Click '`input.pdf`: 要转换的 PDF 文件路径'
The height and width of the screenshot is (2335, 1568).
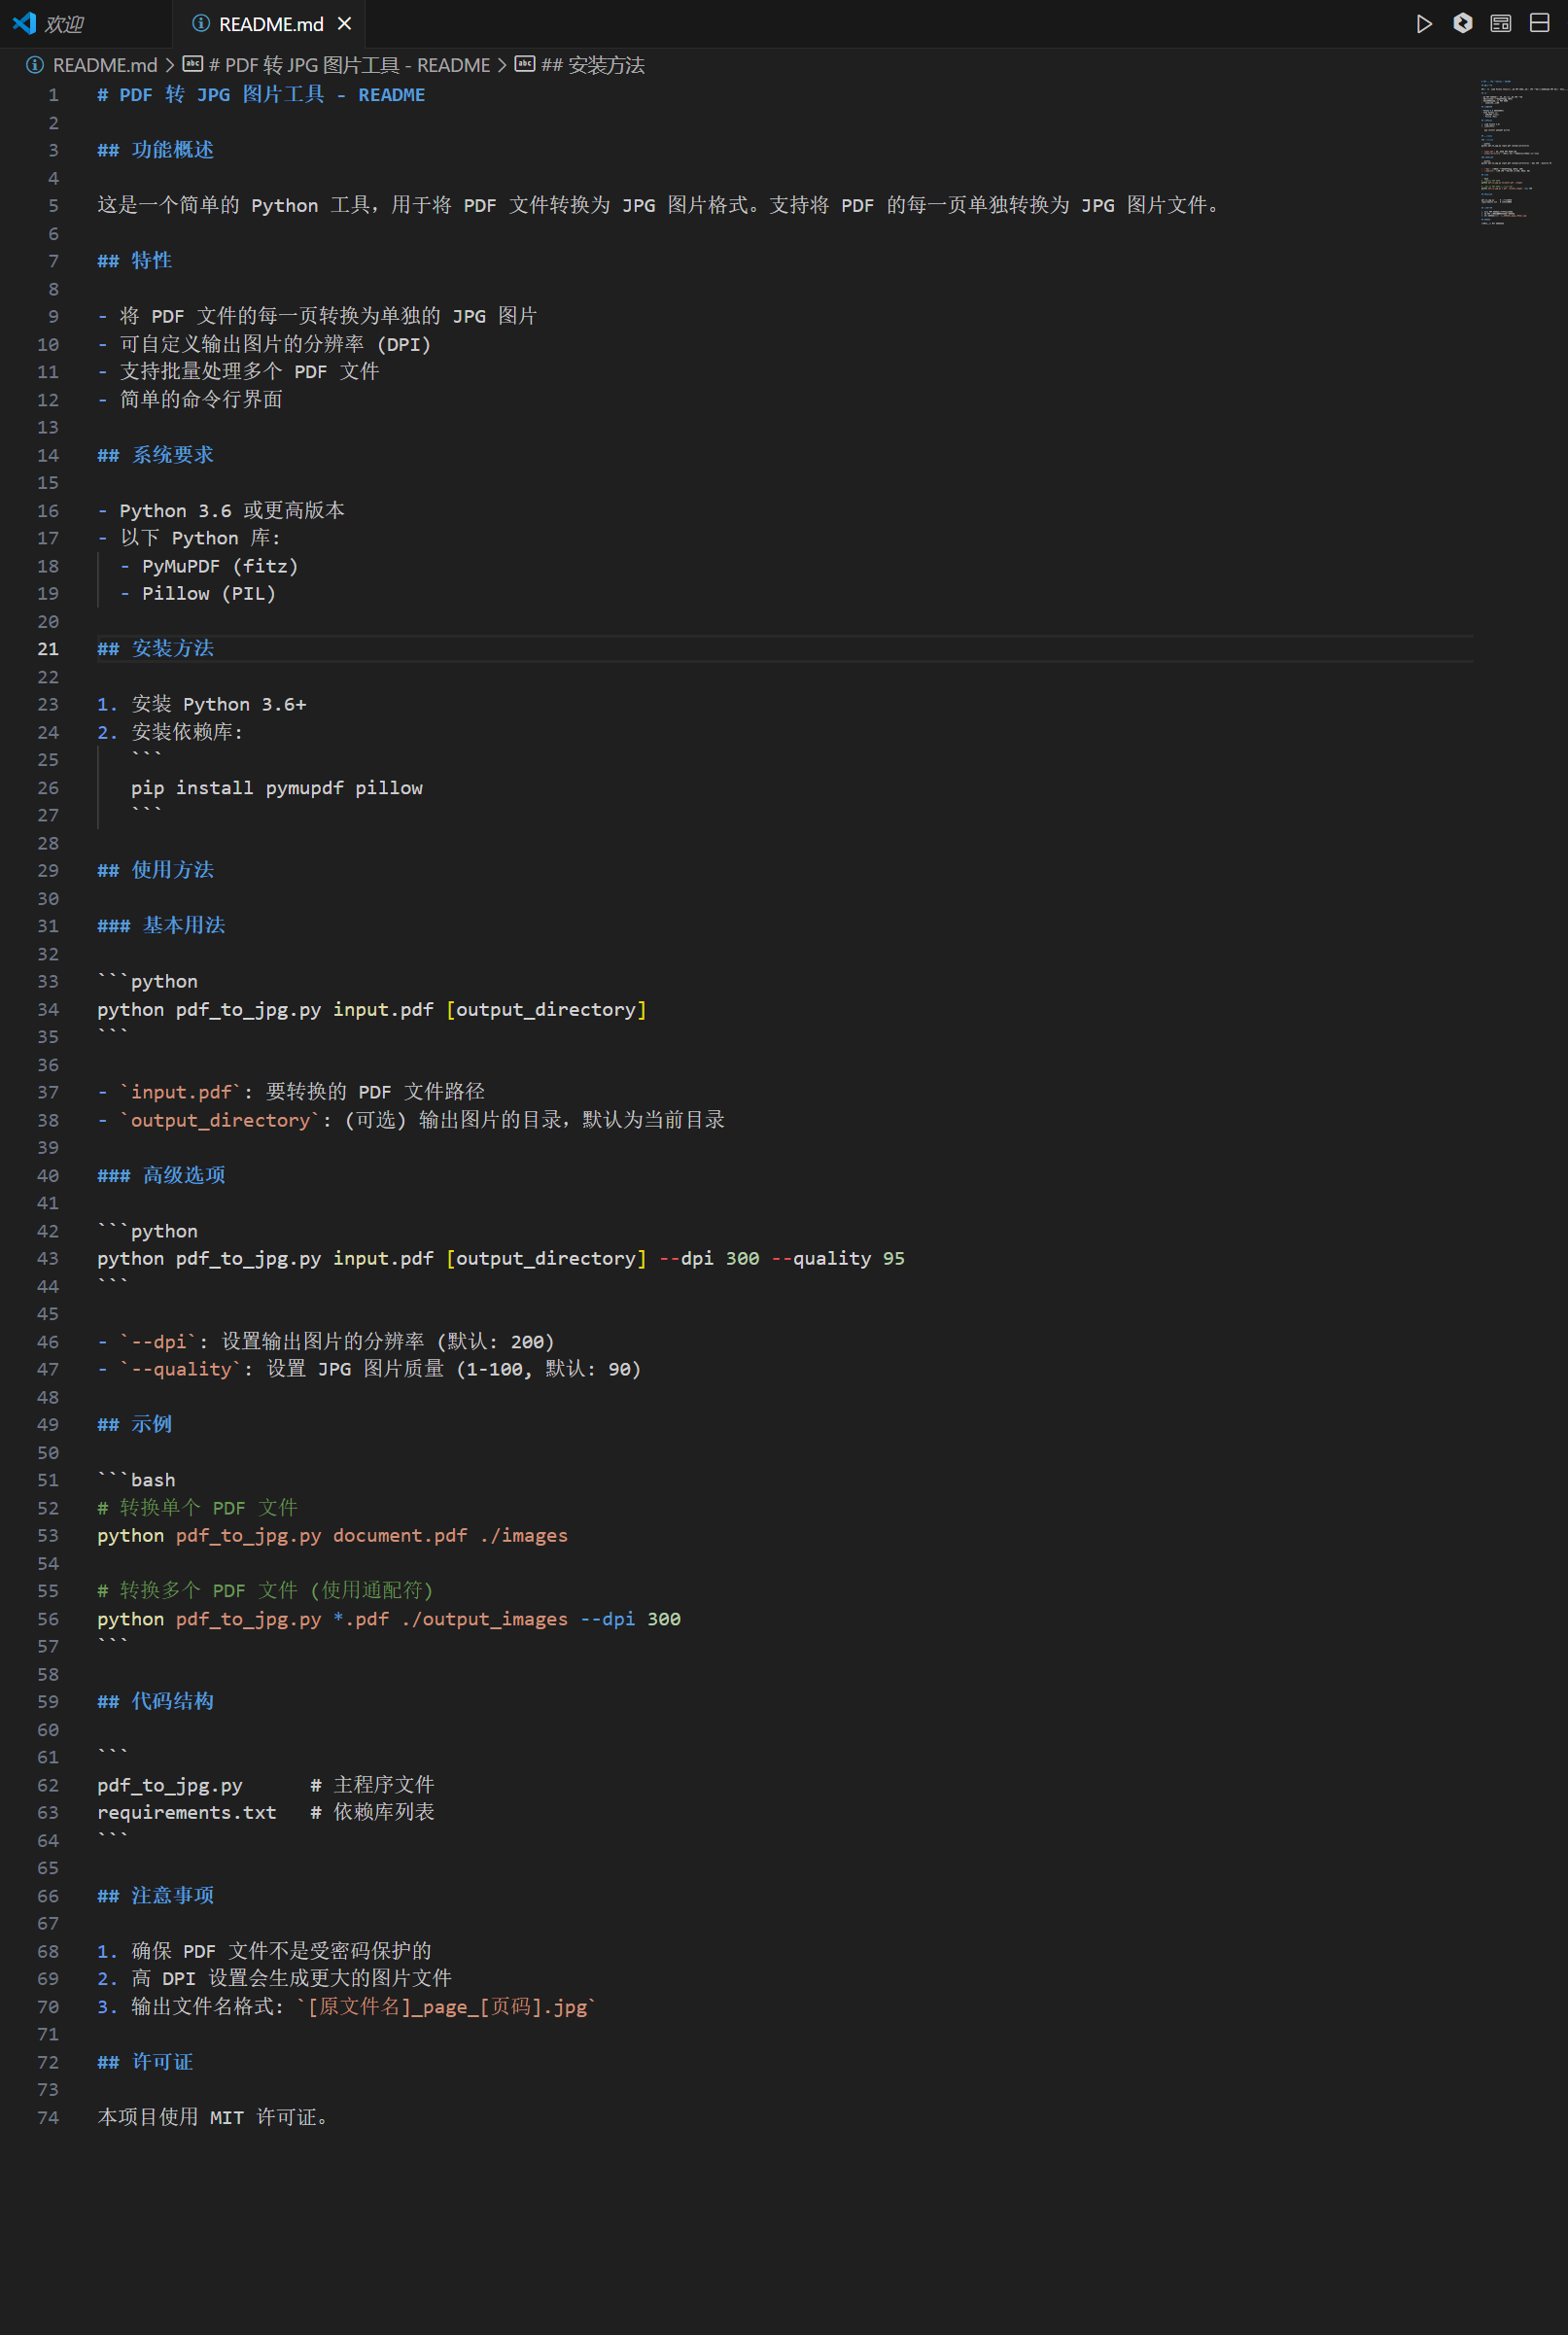point(302,1092)
